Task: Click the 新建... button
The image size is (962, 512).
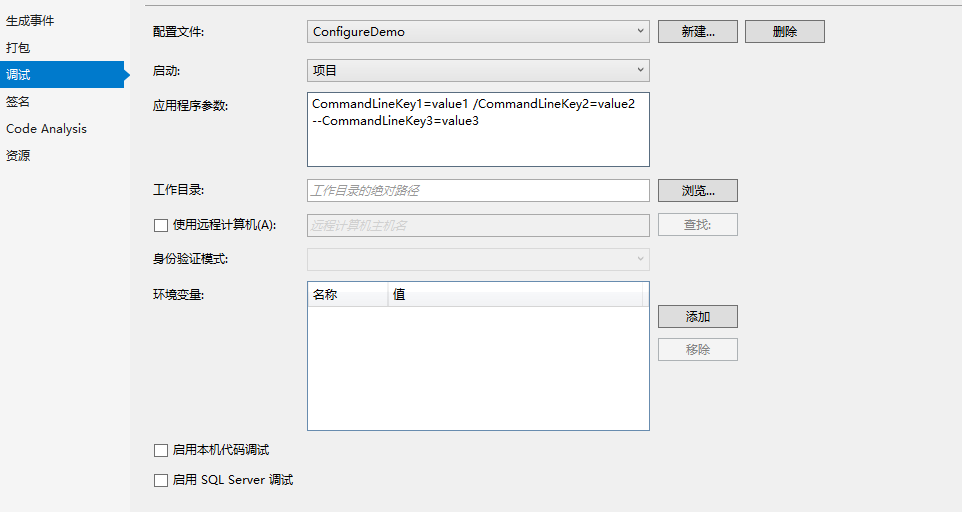Action: [698, 31]
